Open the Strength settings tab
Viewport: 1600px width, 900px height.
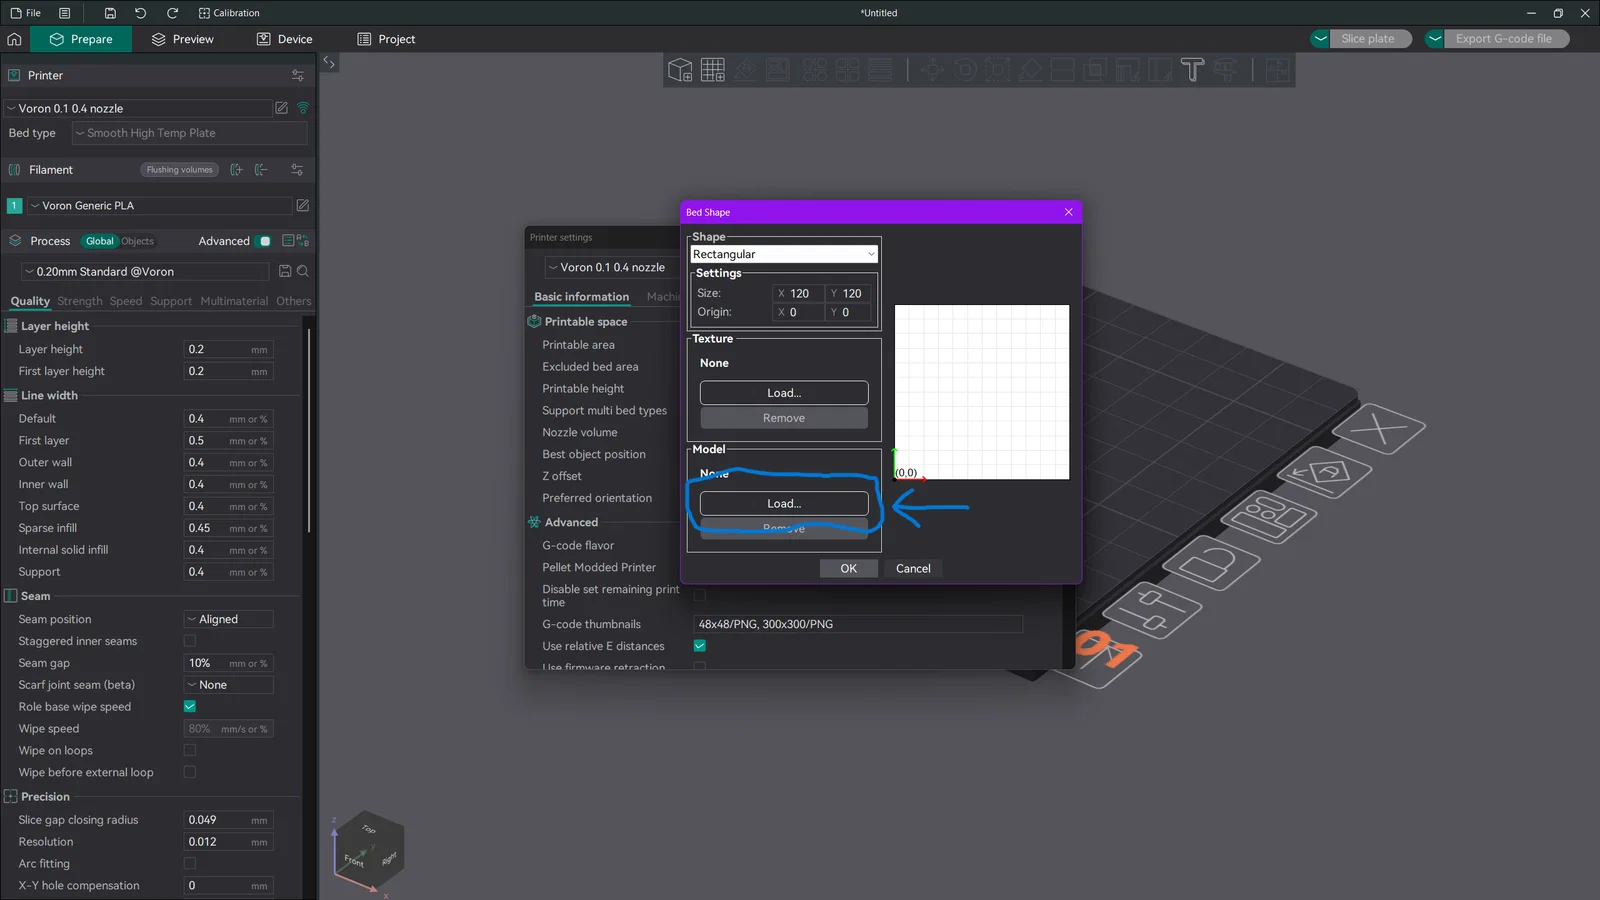coord(80,301)
